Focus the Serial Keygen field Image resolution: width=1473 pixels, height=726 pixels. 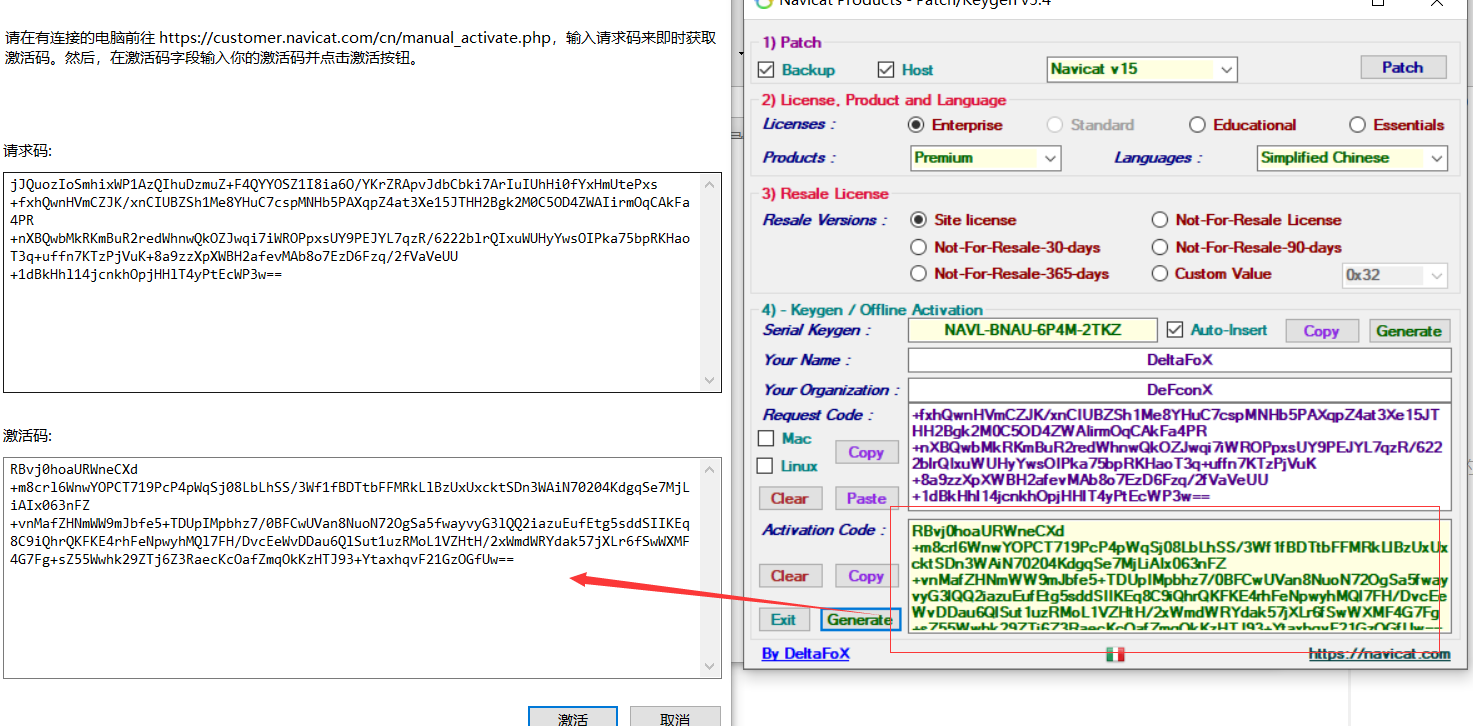tap(1033, 330)
